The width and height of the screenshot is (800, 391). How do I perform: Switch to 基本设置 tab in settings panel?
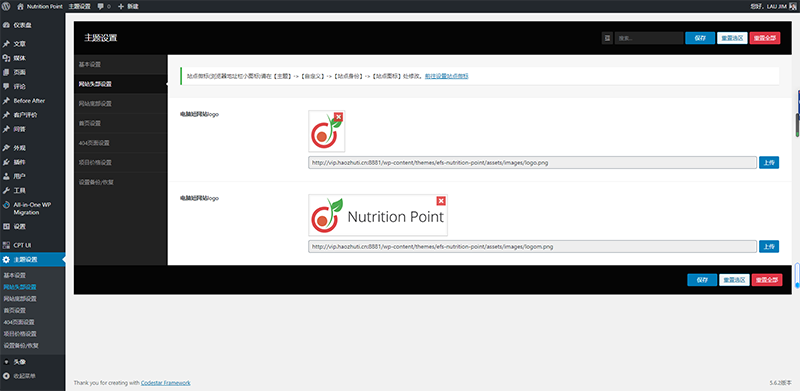click(120, 64)
